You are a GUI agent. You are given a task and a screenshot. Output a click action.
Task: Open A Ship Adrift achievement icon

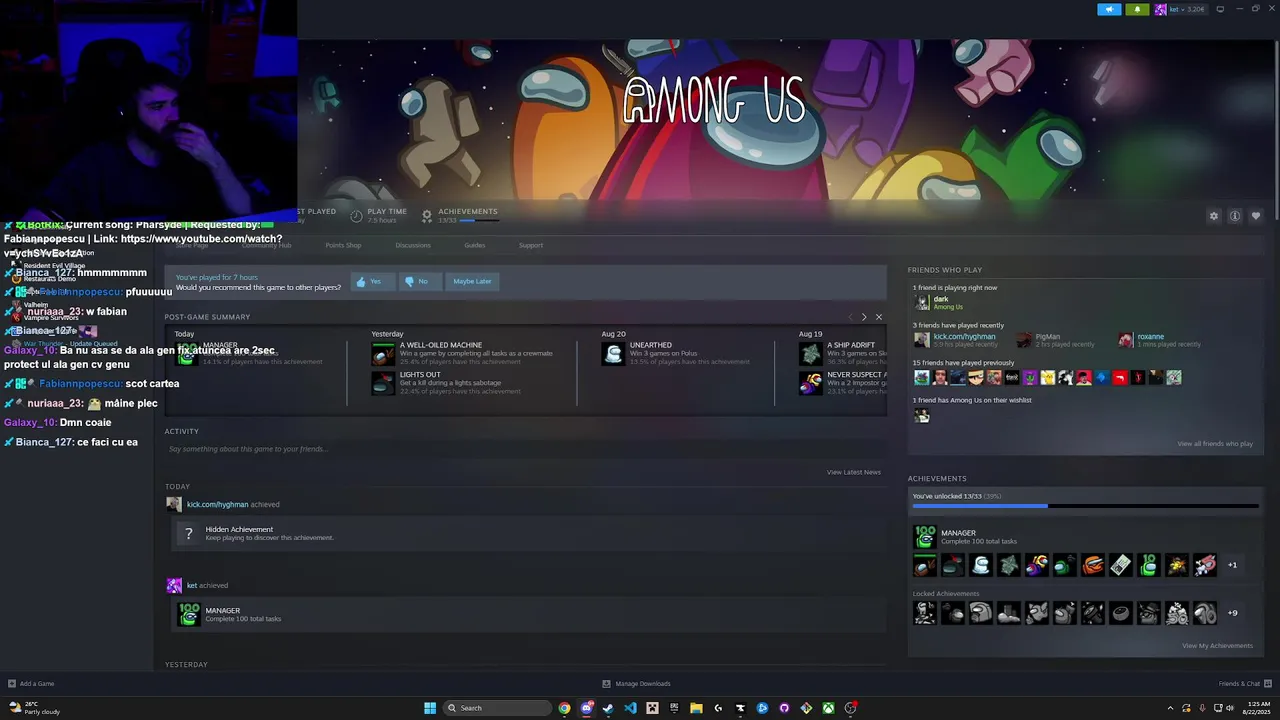click(x=810, y=354)
